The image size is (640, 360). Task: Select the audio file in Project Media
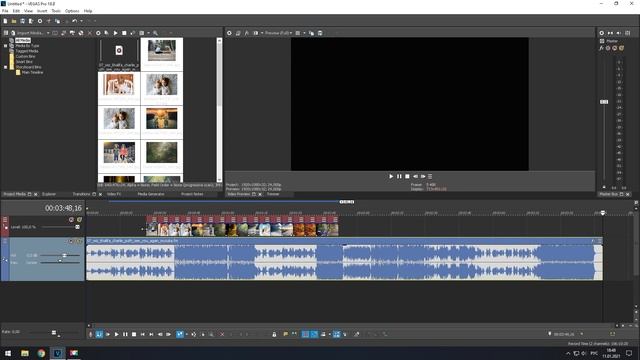tap(119, 54)
